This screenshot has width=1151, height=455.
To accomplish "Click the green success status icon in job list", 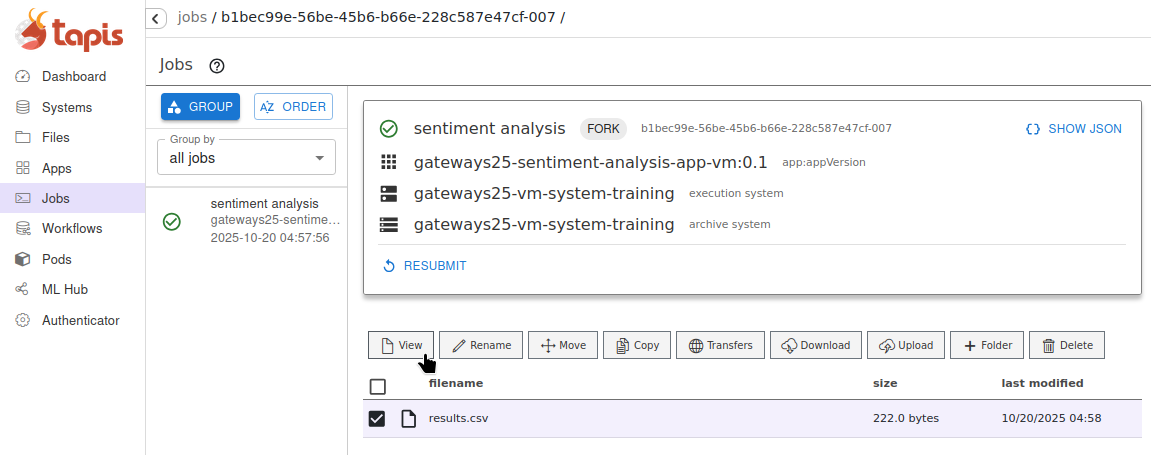I will pos(171,221).
